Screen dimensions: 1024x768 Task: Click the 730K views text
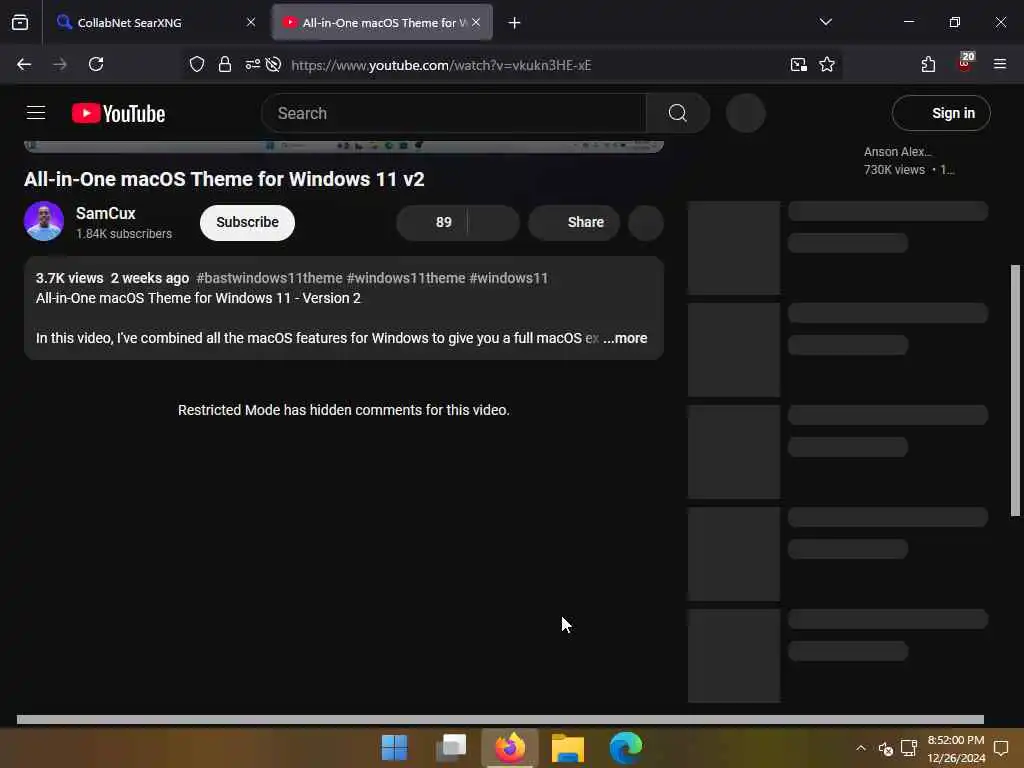click(894, 170)
